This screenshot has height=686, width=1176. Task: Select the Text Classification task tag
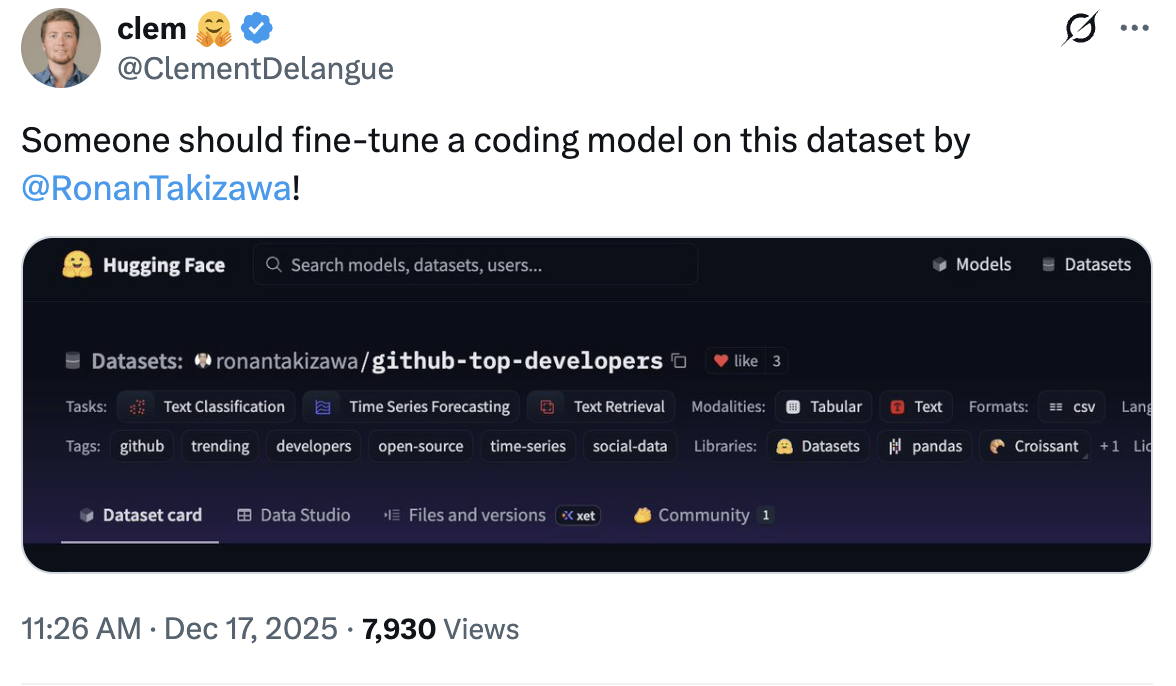[207, 407]
